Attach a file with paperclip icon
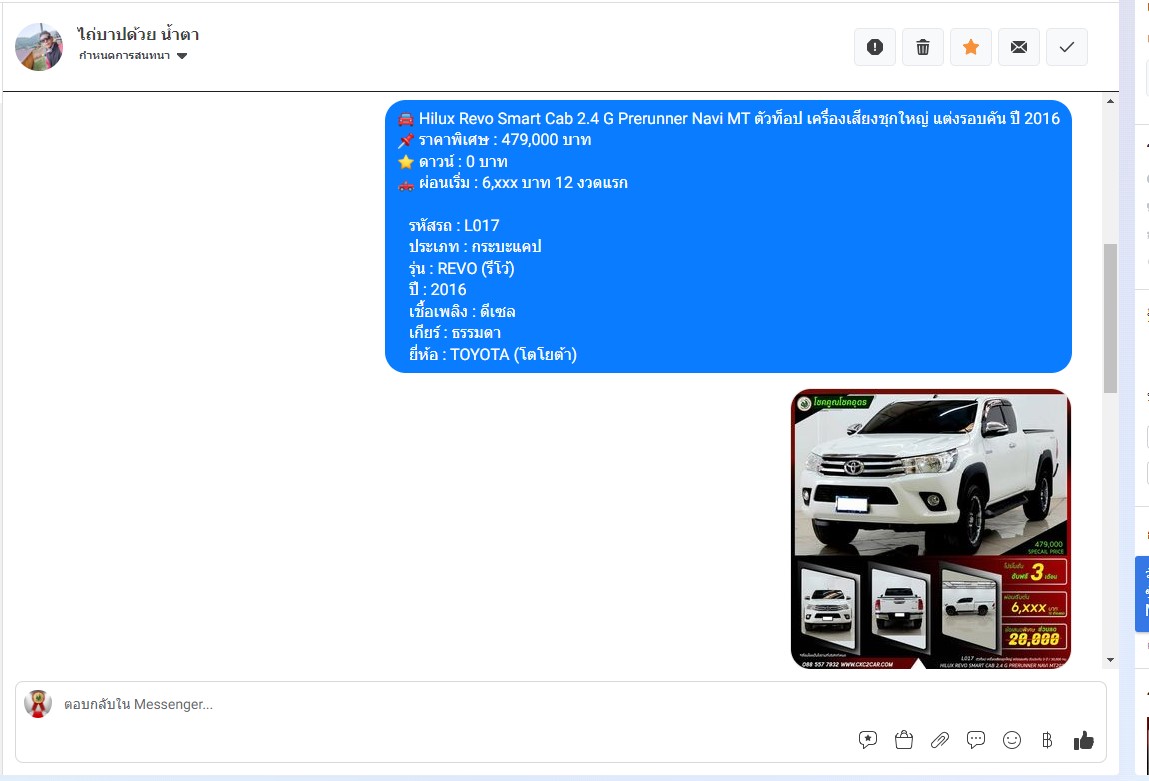 click(939, 740)
